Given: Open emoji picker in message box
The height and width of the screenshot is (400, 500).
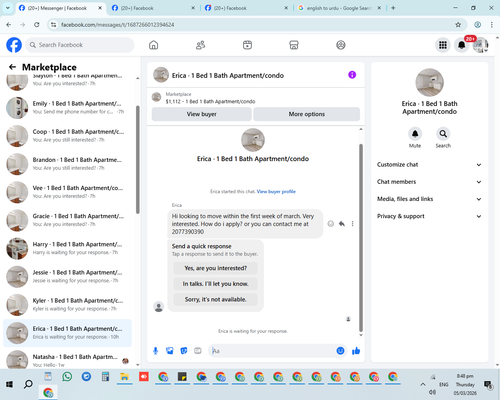Looking at the screenshot, I should (x=340, y=351).
